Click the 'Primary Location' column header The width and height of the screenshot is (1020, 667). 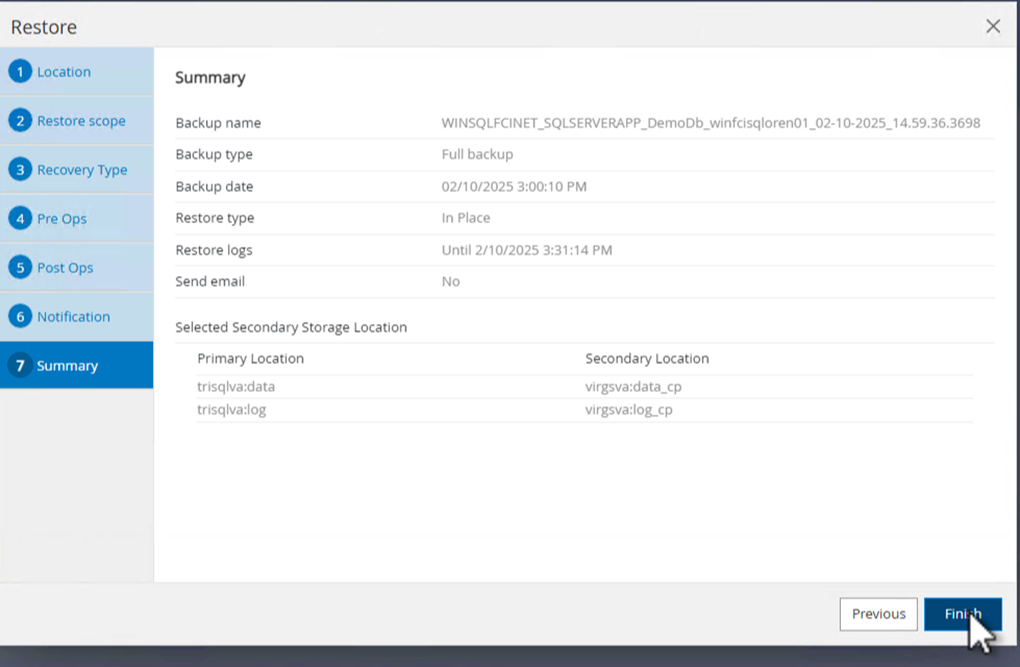coord(250,359)
